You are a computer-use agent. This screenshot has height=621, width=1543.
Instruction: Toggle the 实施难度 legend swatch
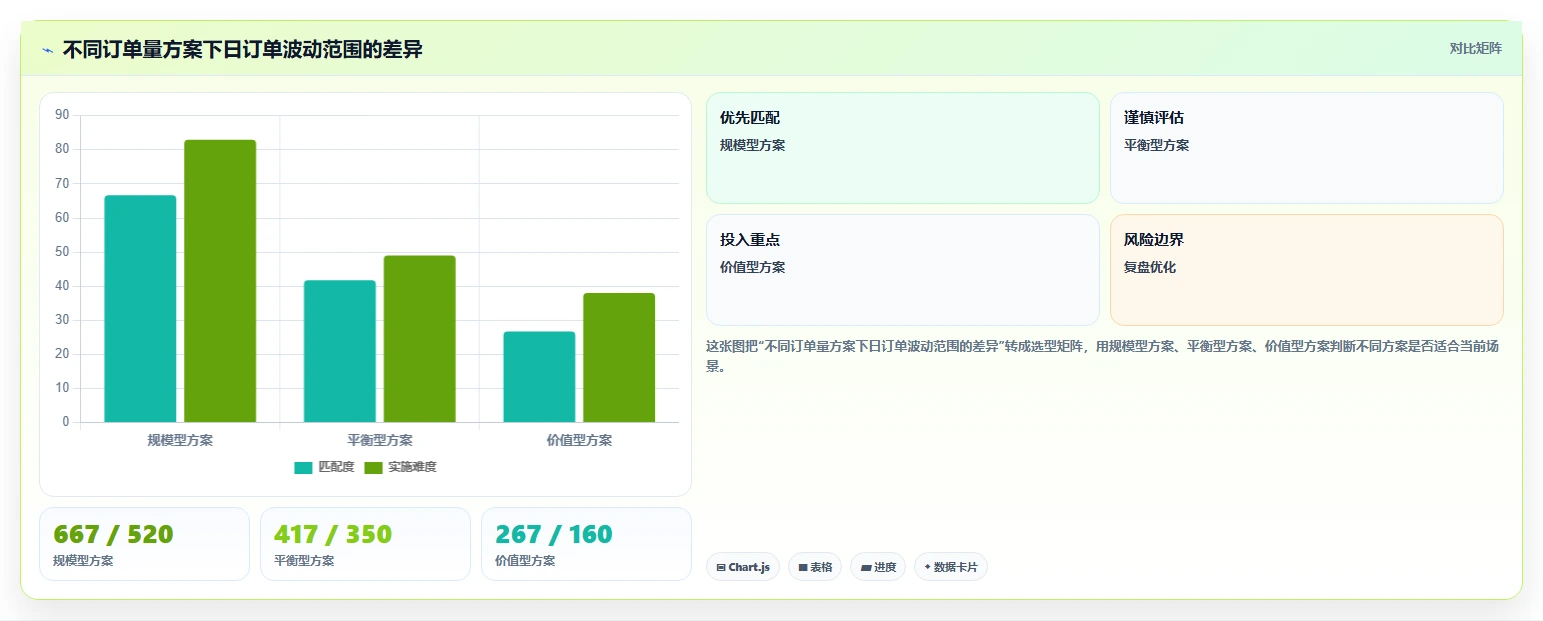click(373, 468)
